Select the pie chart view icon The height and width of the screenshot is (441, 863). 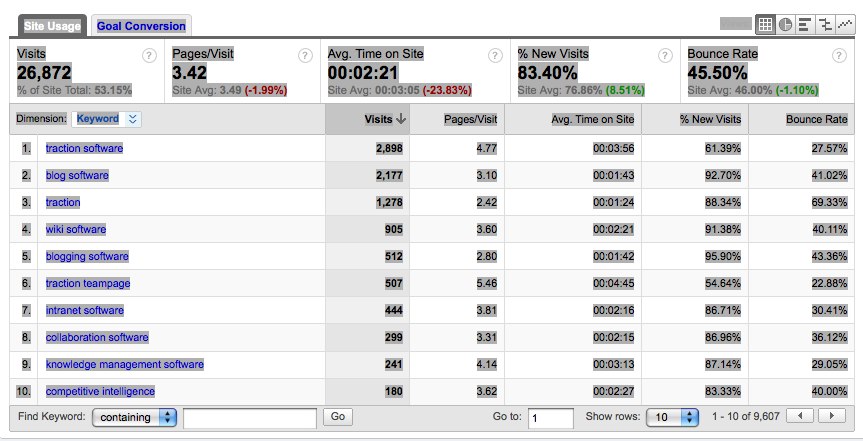point(785,25)
